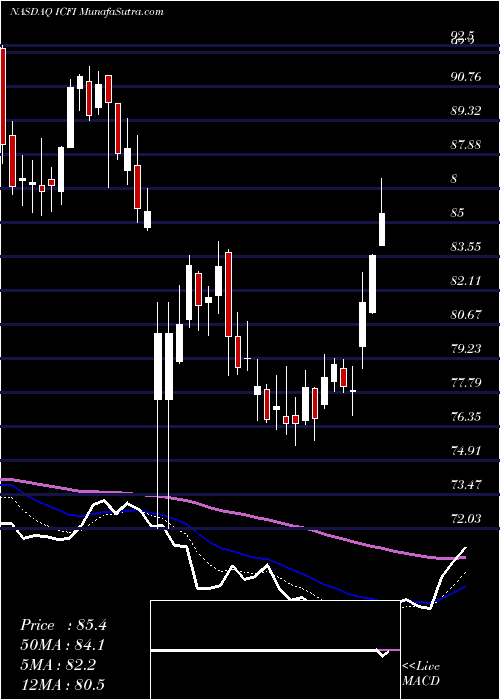
Task: Click the 73.47 price axis label
Action: point(466,484)
